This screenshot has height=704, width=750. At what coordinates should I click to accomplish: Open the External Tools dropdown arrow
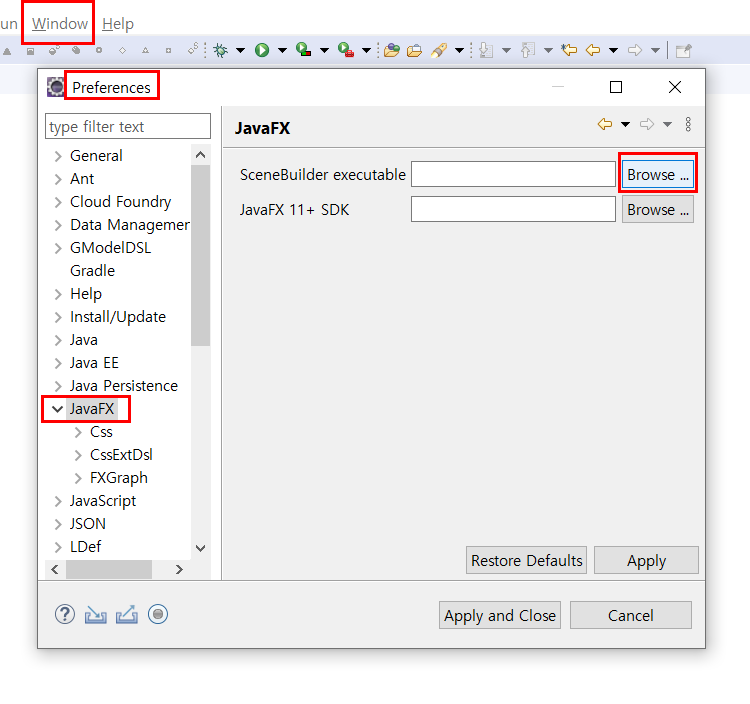click(x=366, y=50)
